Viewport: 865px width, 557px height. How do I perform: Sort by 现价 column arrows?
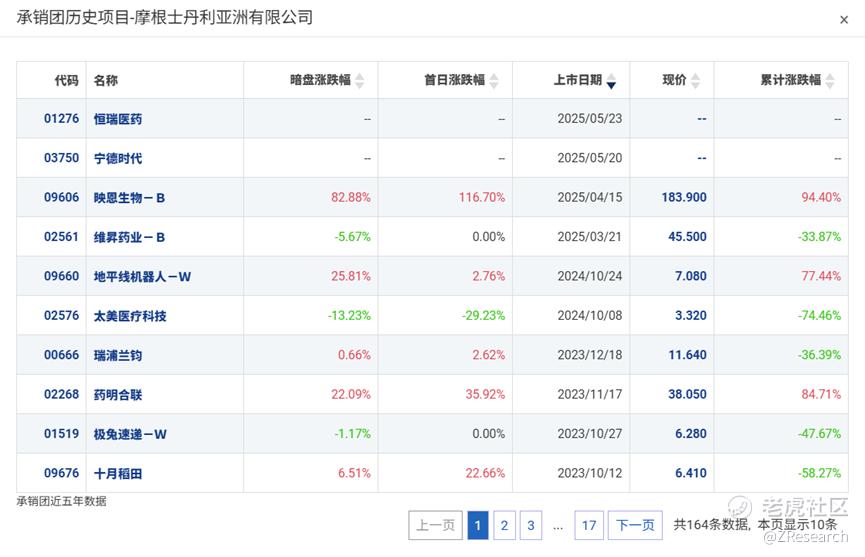pyautogui.click(x=695, y=81)
